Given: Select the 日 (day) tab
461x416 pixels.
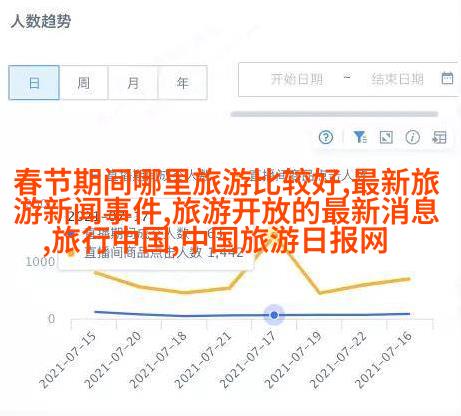Looking at the screenshot, I should click(x=34, y=83).
